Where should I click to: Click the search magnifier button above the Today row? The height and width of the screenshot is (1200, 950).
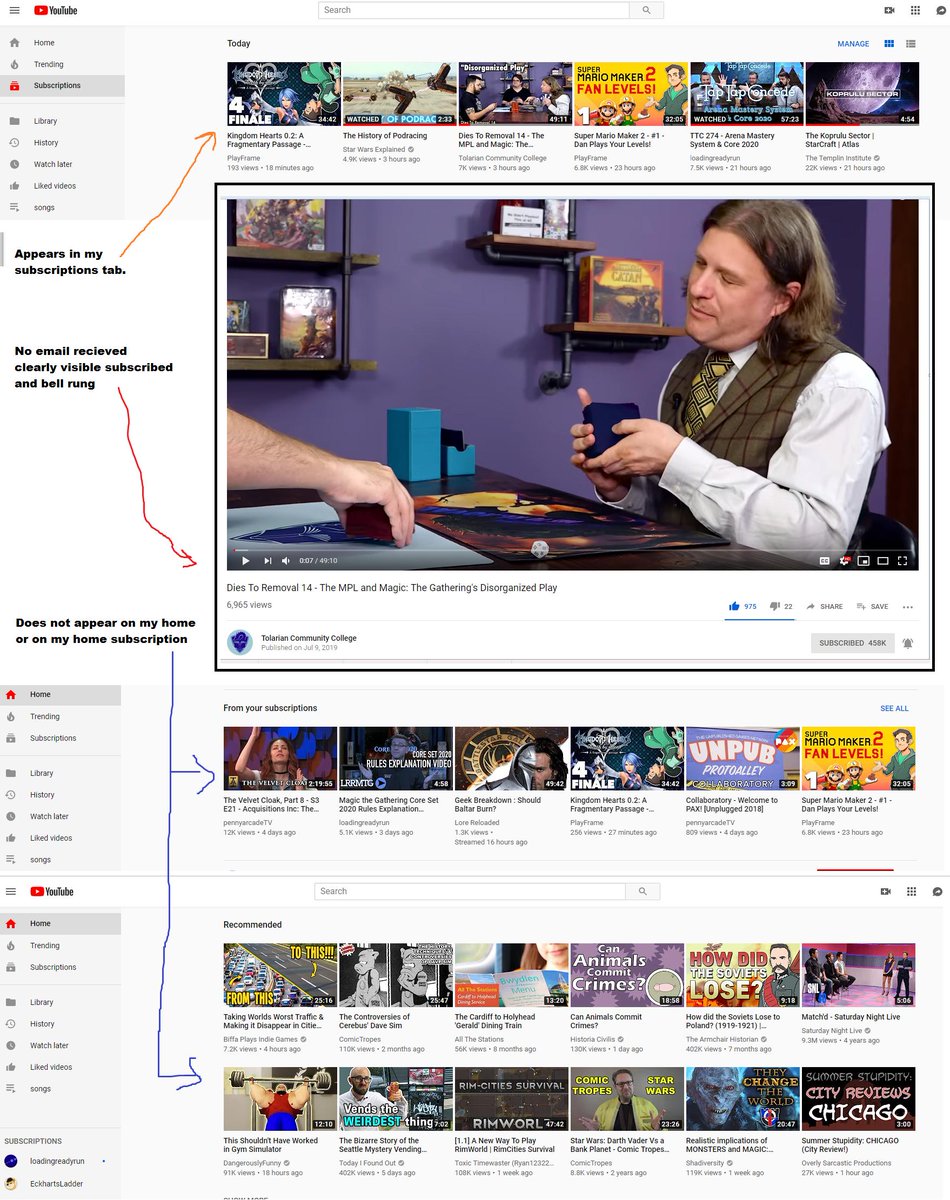tap(647, 10)
